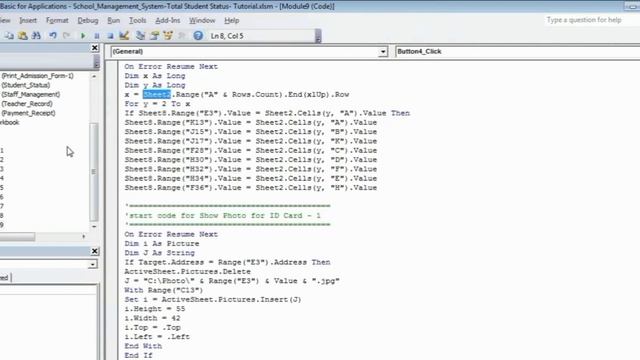
Task: Click the Break (pause) icon
Action: (x=97, y=36)
